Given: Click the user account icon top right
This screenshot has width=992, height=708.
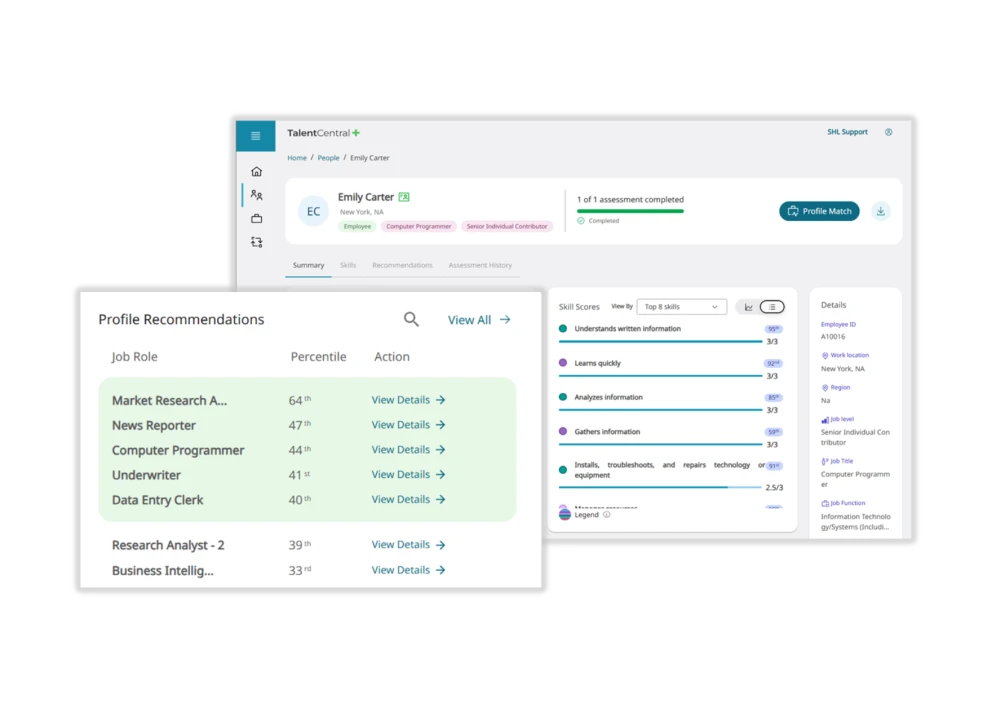Looking at the screenshot, I should [888, 132].
